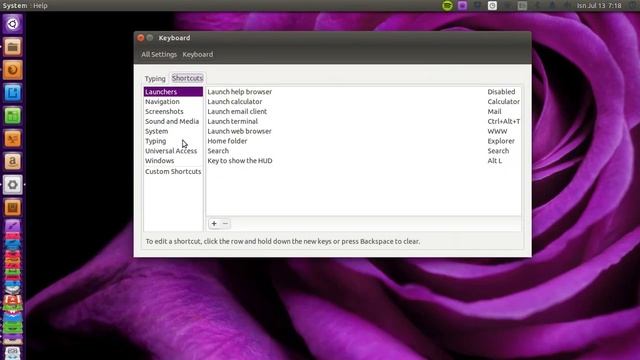The width and height of the screenshot is (640, 360).
Task: Select the Launch email client row
Action: coord(363,111)
